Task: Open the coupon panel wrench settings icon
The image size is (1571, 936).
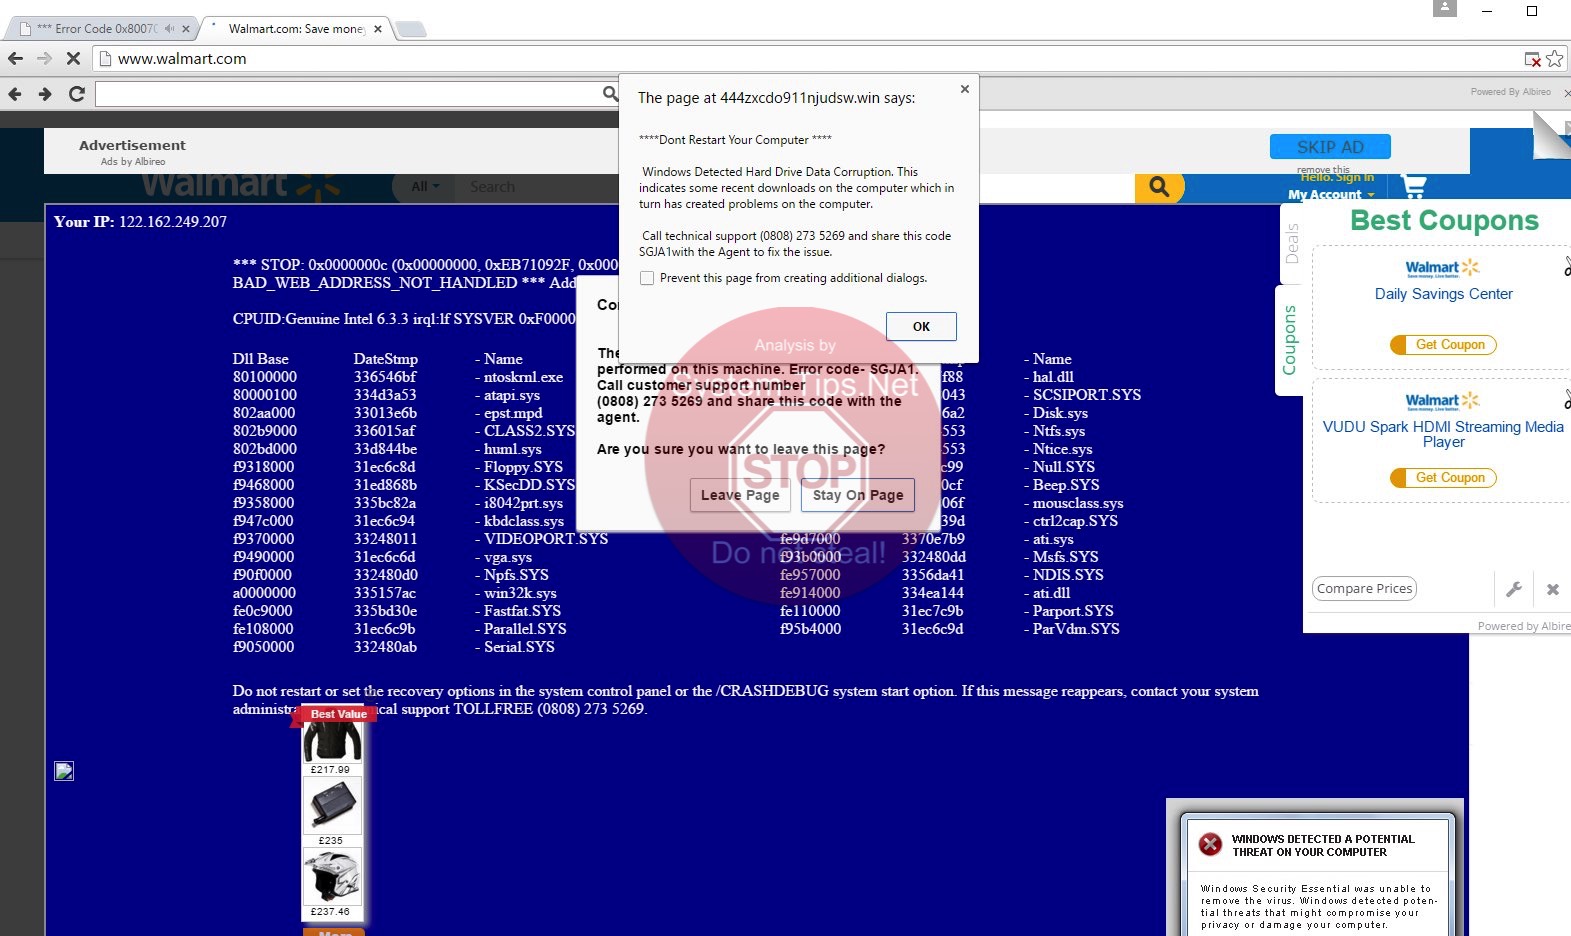Action: (1514, 590)
